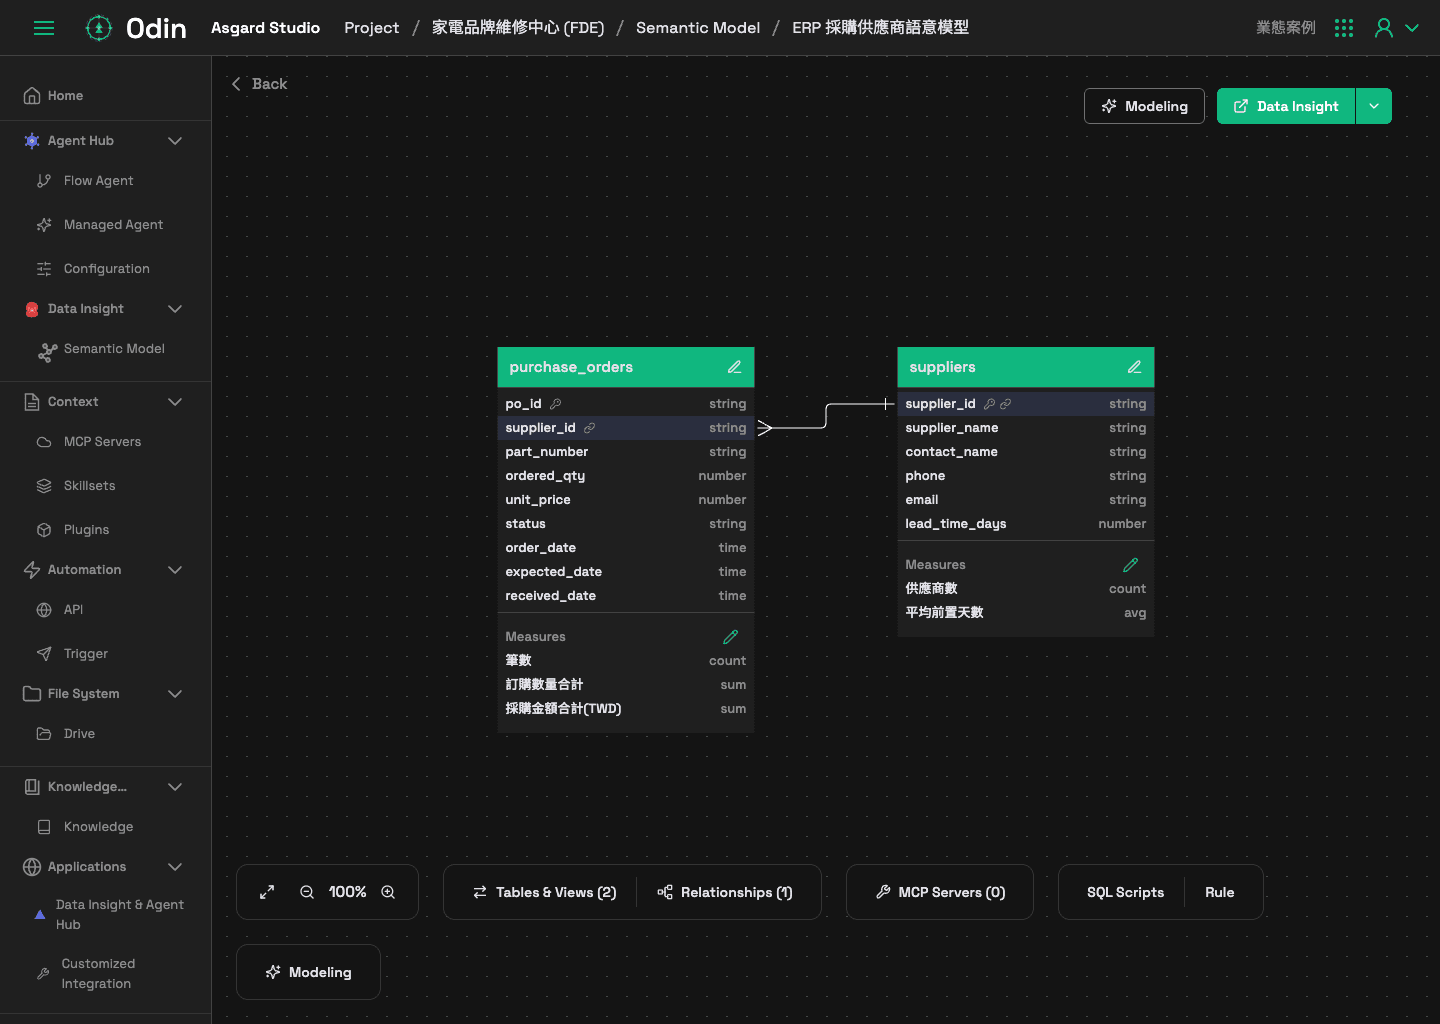
Task: Open the hamburger menu icon
Action: click(x=44, y=28)
